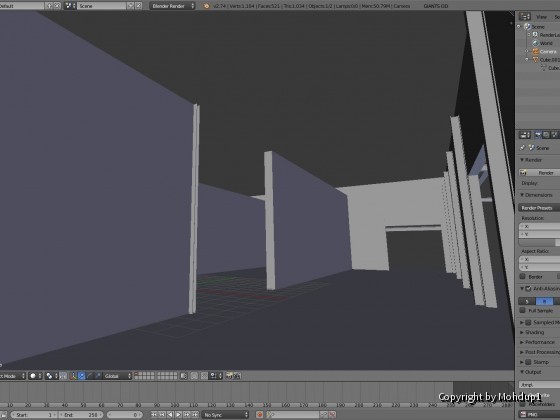This screenshot has width=560, height=420.
Task: Click the Resolution Y field
Action: (539, 234)
